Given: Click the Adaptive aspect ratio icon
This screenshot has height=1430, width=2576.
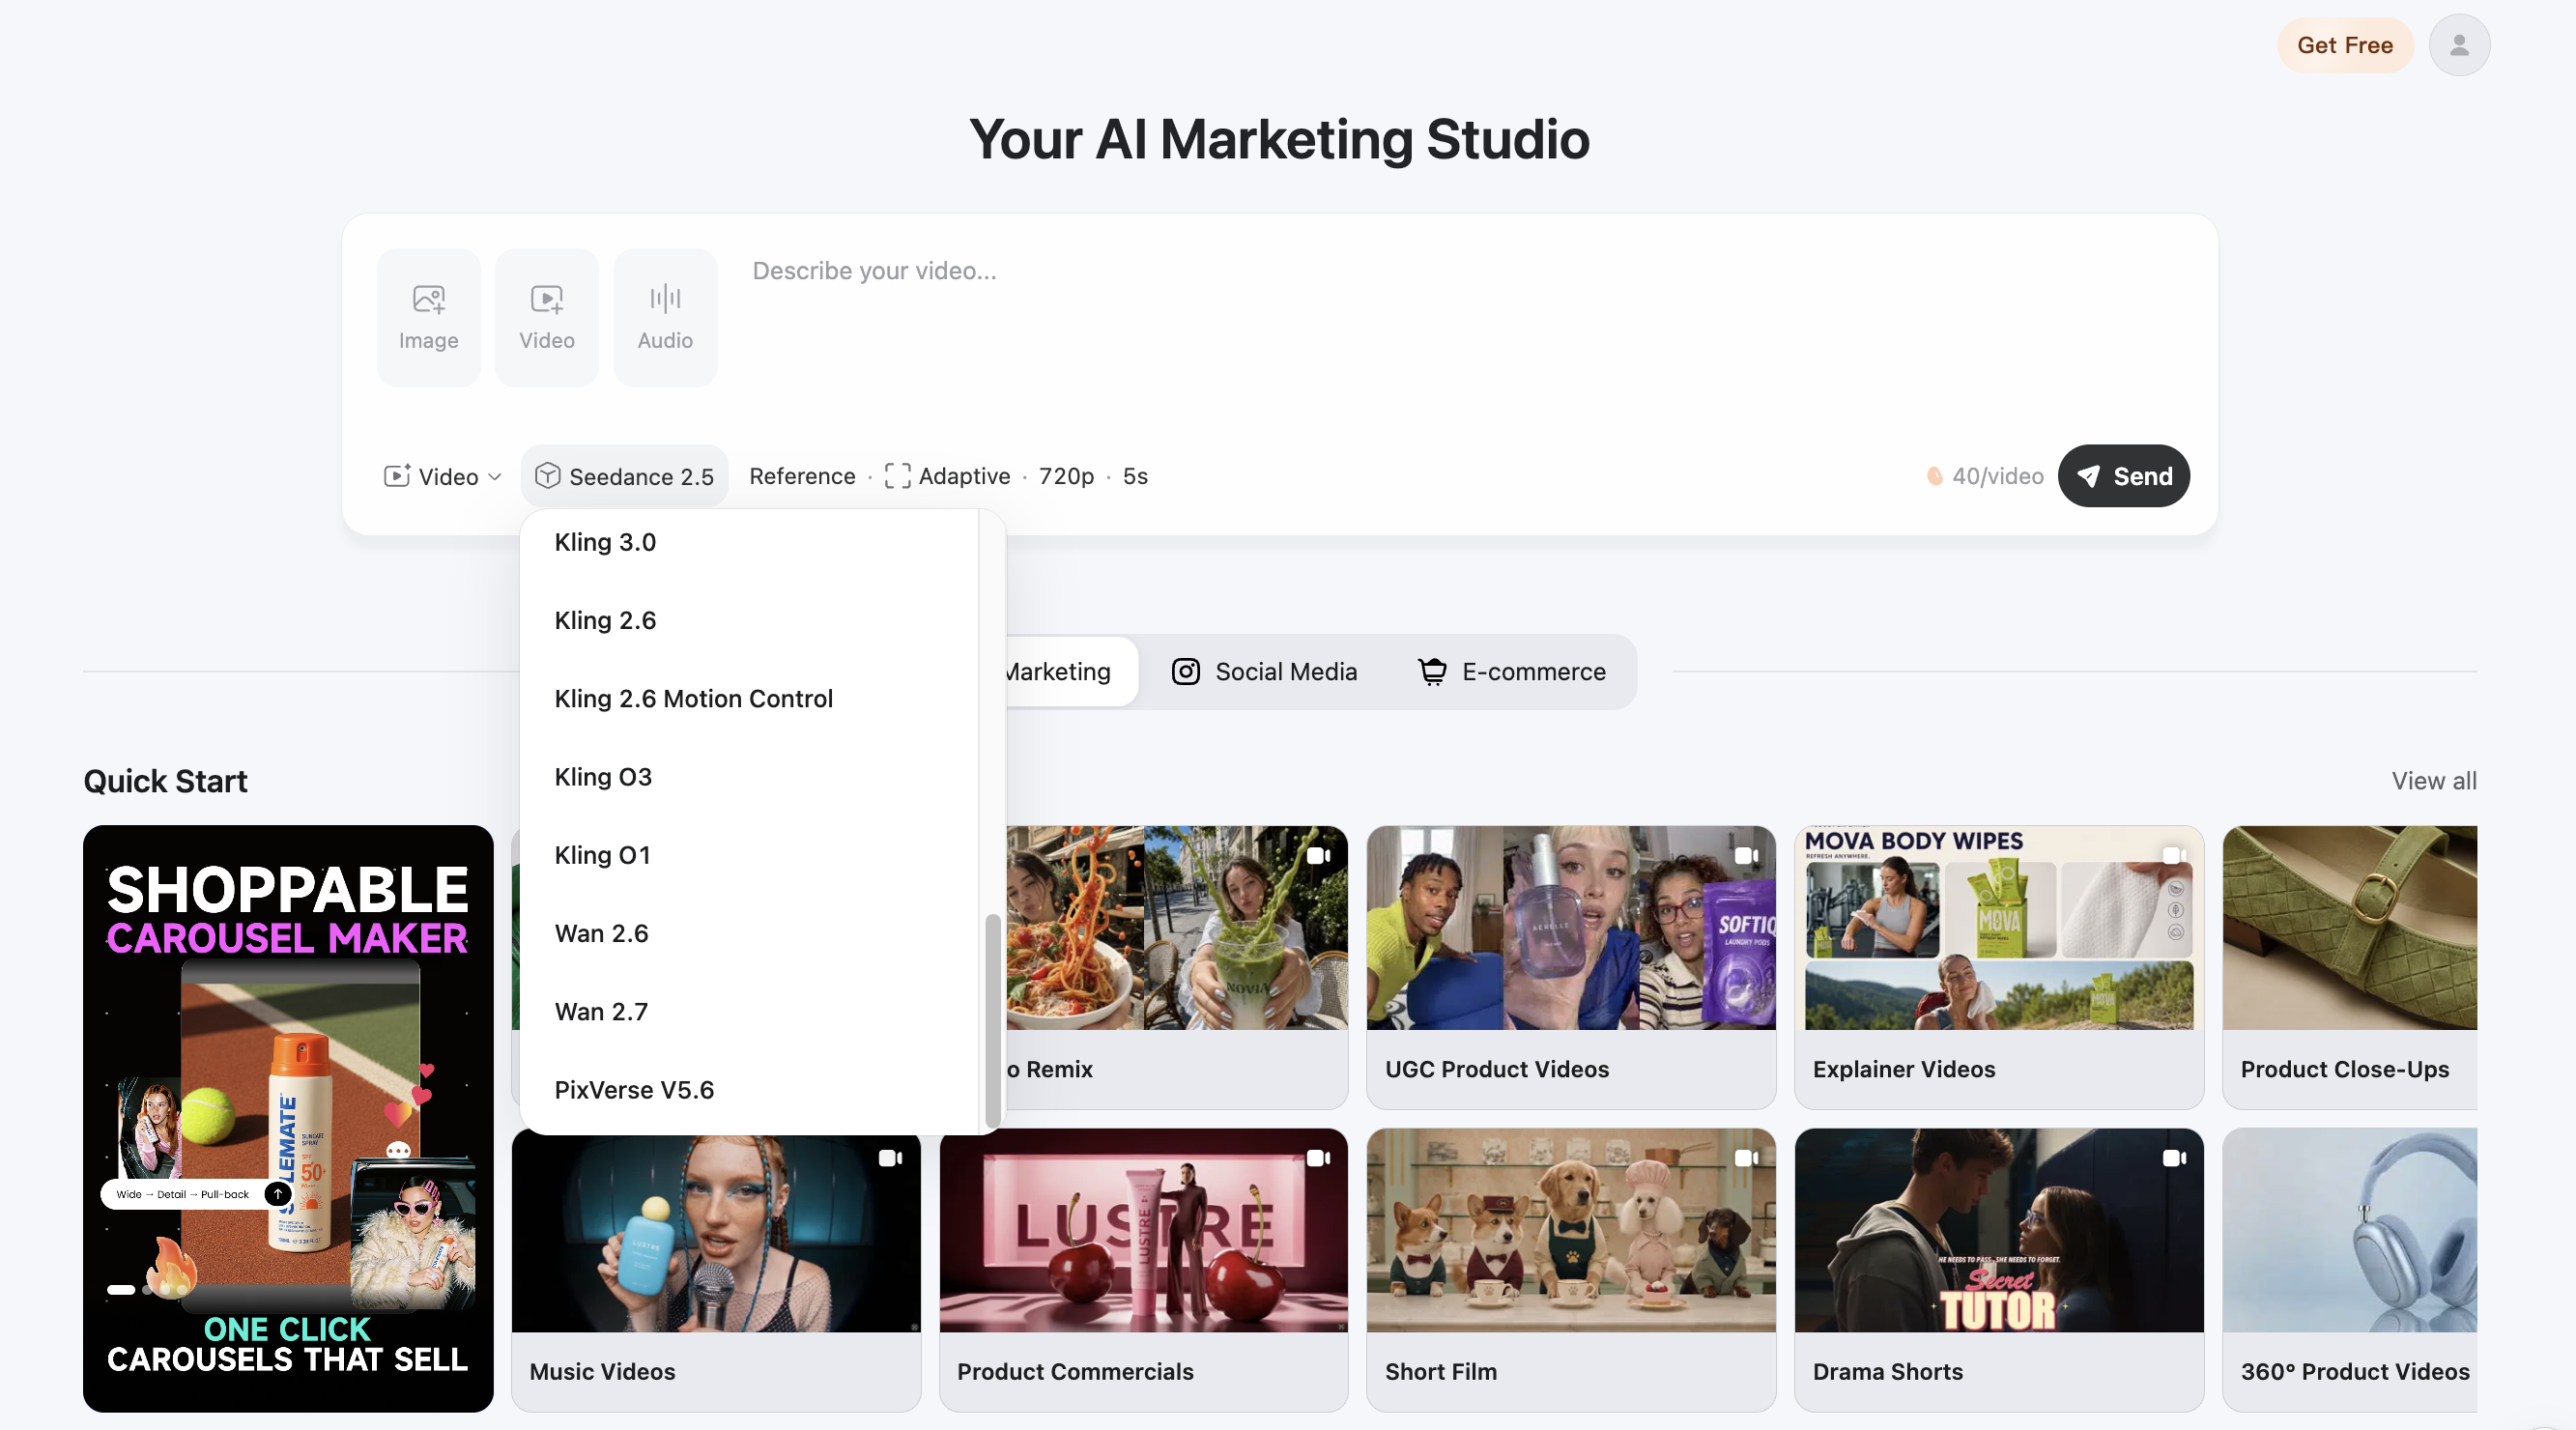Looking at the screenshot, I should click(x=897, y=476).
